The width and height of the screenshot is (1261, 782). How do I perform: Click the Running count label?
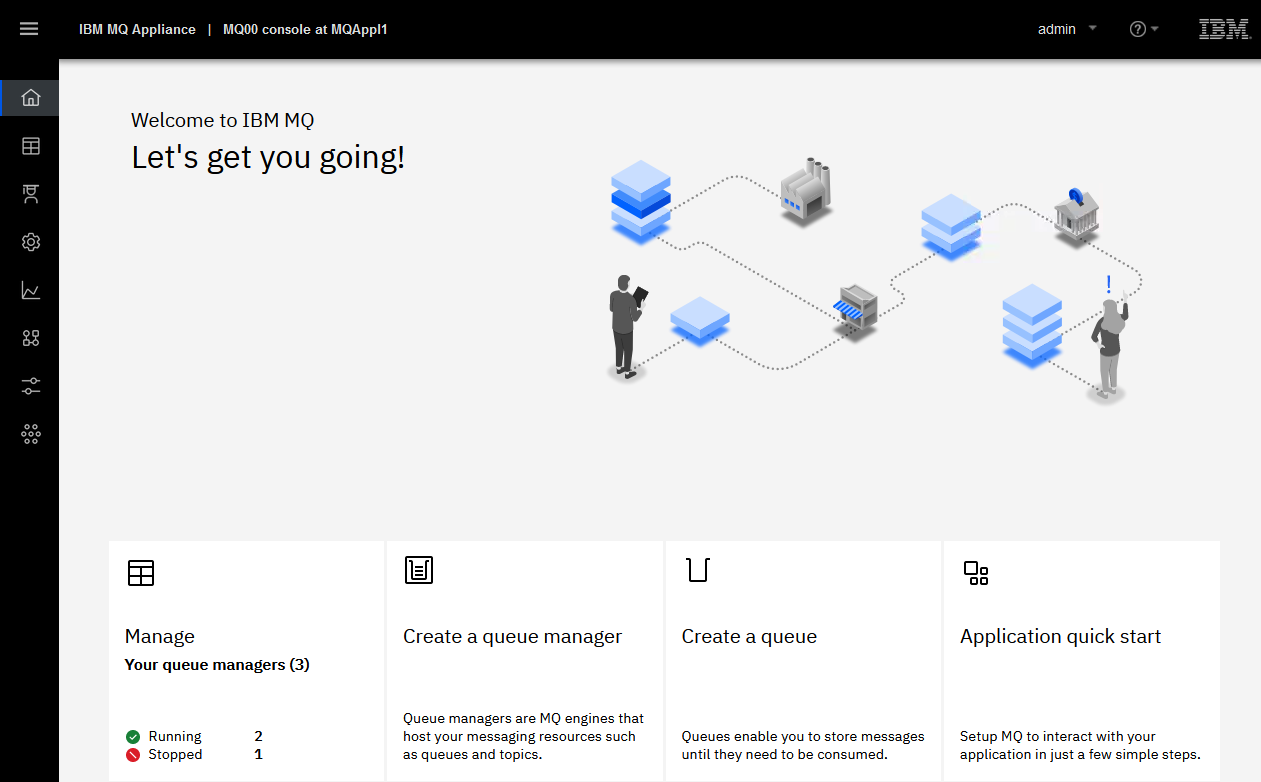click(175, 736)
